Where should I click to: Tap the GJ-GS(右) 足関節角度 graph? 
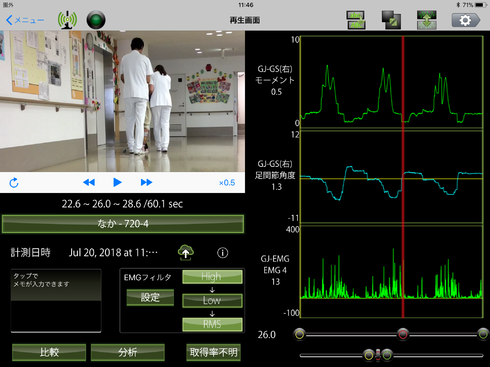392,177
